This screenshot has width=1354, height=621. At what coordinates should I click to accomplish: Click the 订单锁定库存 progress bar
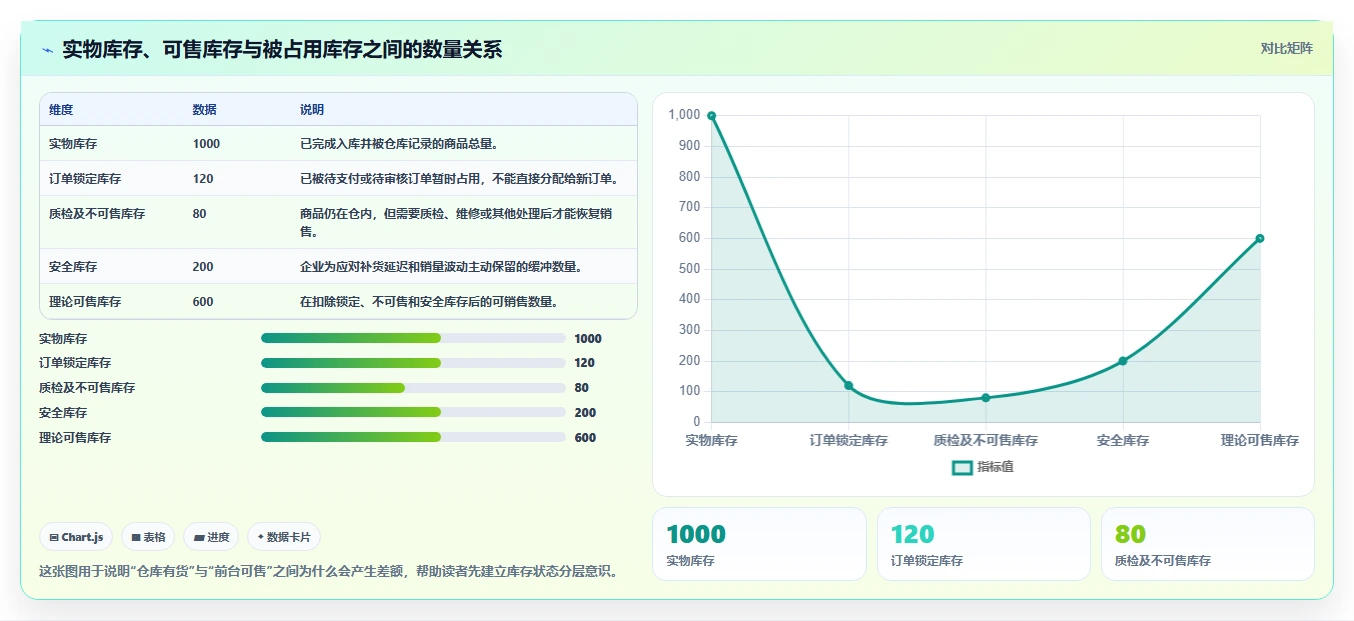coord(413,363)
